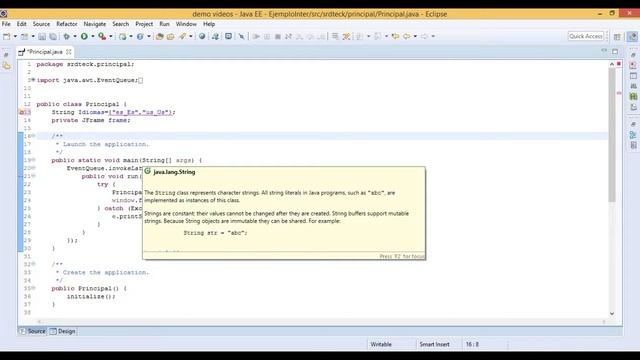The height and width of the screenshot is (360, 640).
Task: Click the Open Type icon
Action: pyautogui.click(x=160, y=36)
